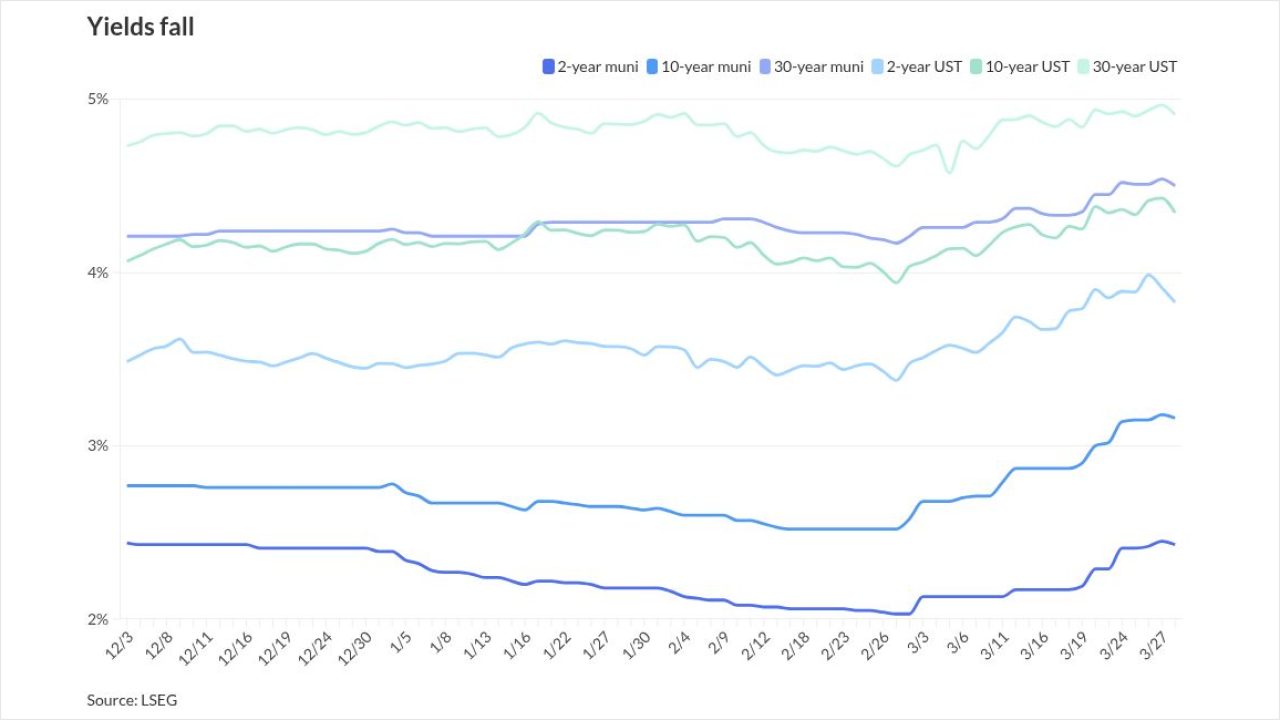Toggle the "2-year UST" legend text
This screenshot has width=1280, height=720.
click(x=924, y=67)
